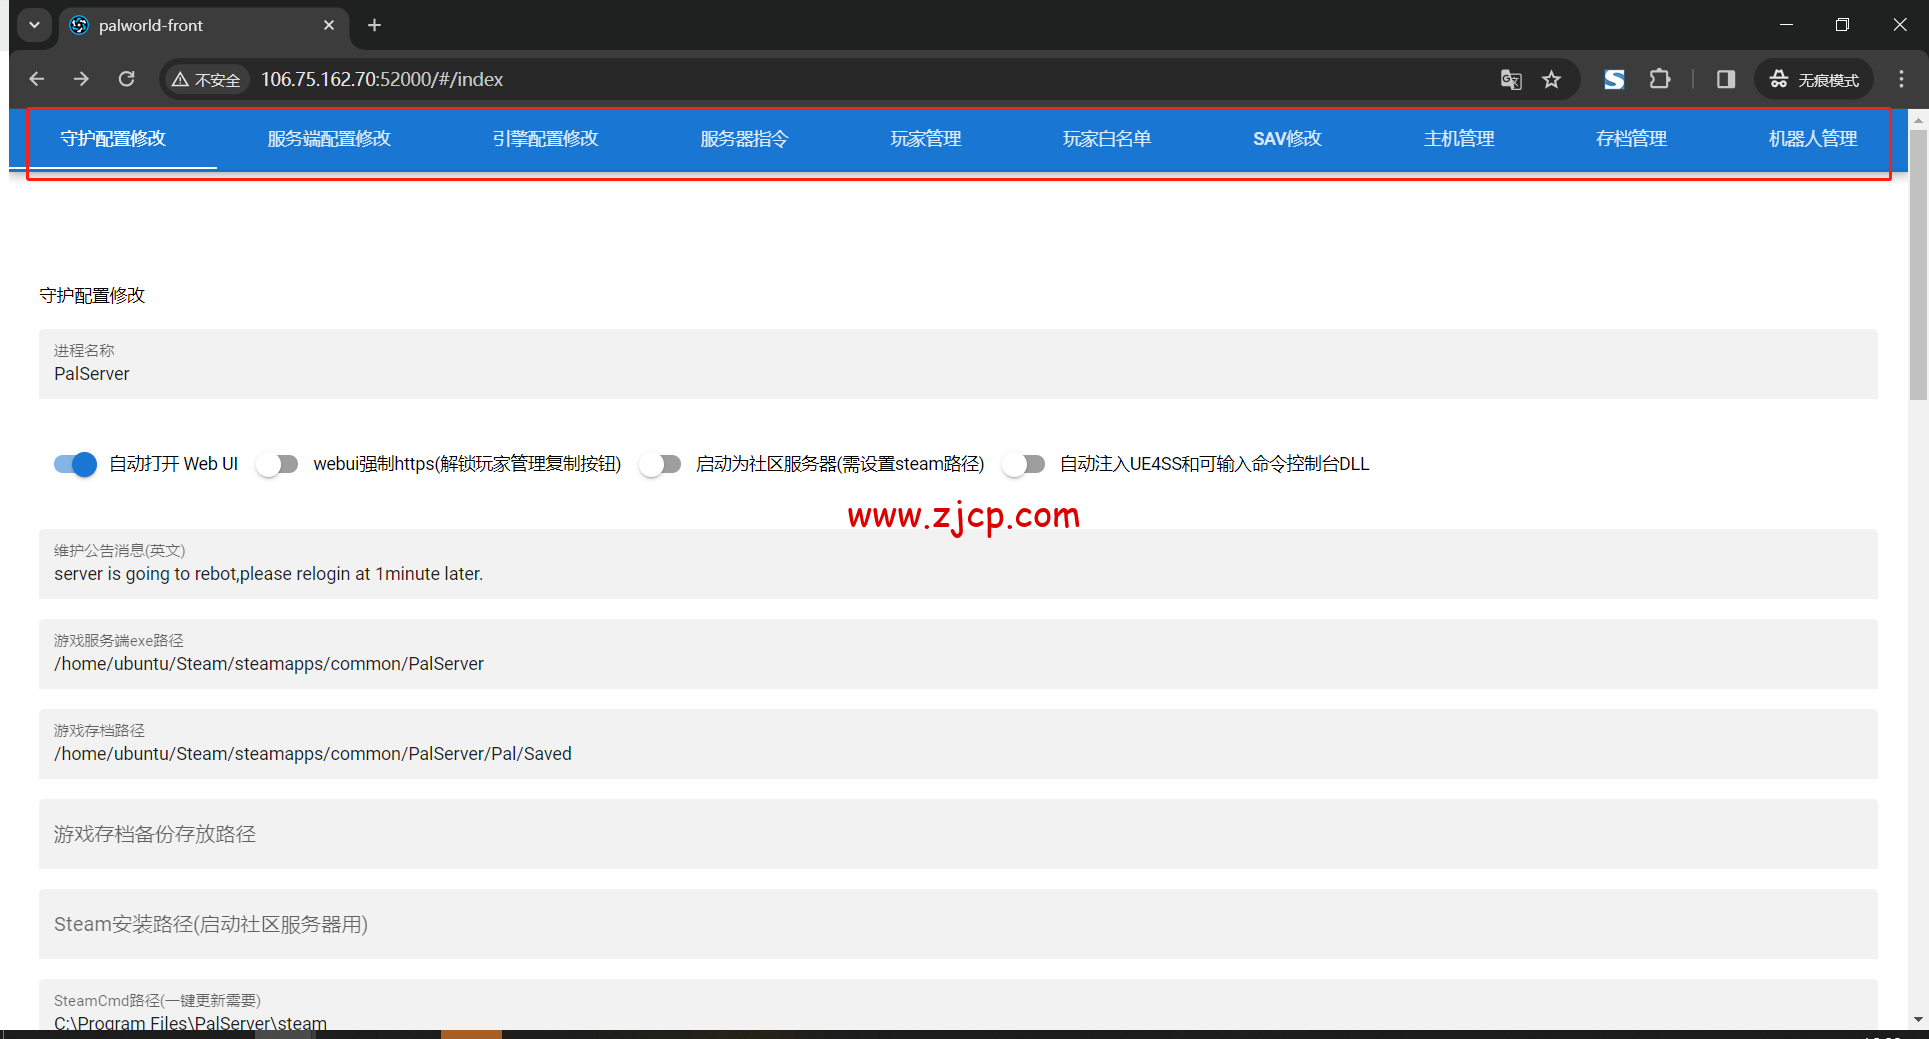
Task: Edit the SteamCmd路径 field
Action: pos(958,1005)
